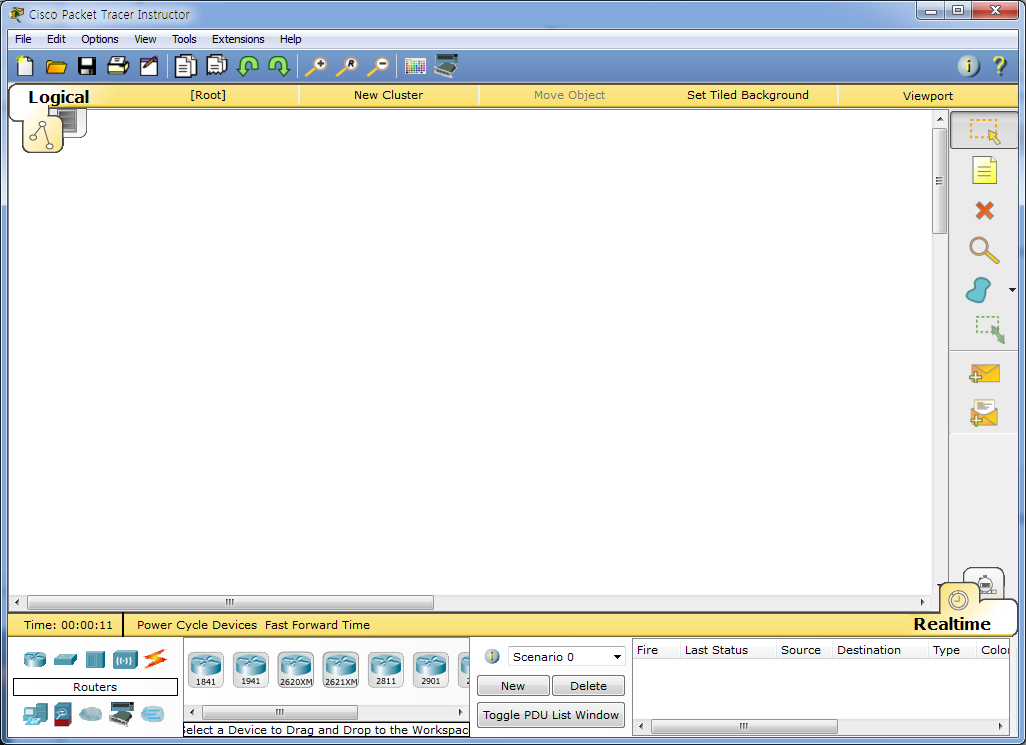Pick the 1941 router

pyautogui.click(x=251, y=670)
